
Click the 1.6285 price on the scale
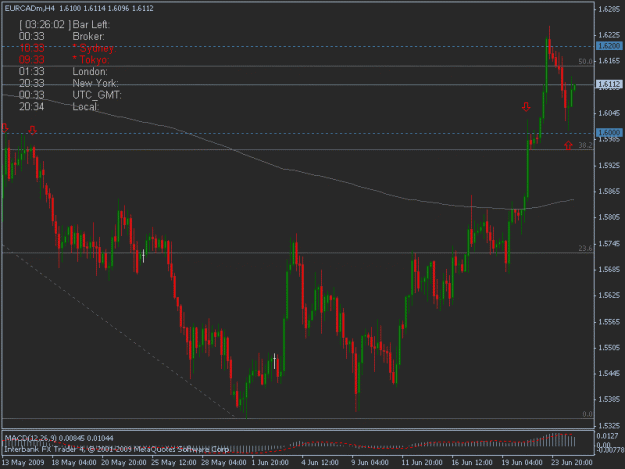tap(609, 9)
